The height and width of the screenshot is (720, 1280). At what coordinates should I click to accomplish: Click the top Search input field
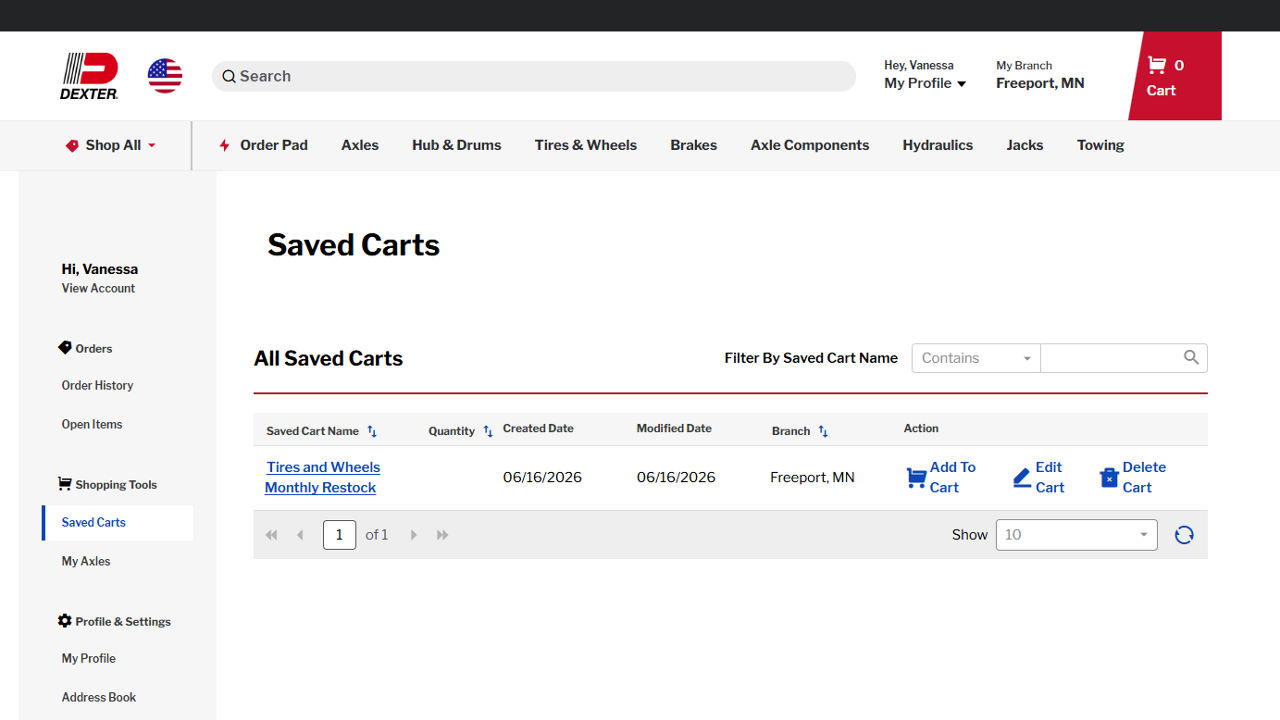(534, 76)
